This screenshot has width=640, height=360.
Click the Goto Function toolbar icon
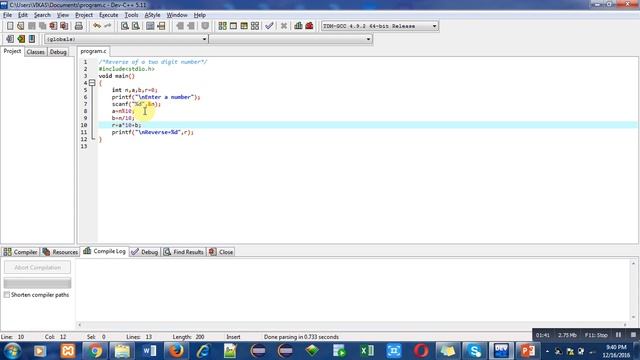(150, 26)
